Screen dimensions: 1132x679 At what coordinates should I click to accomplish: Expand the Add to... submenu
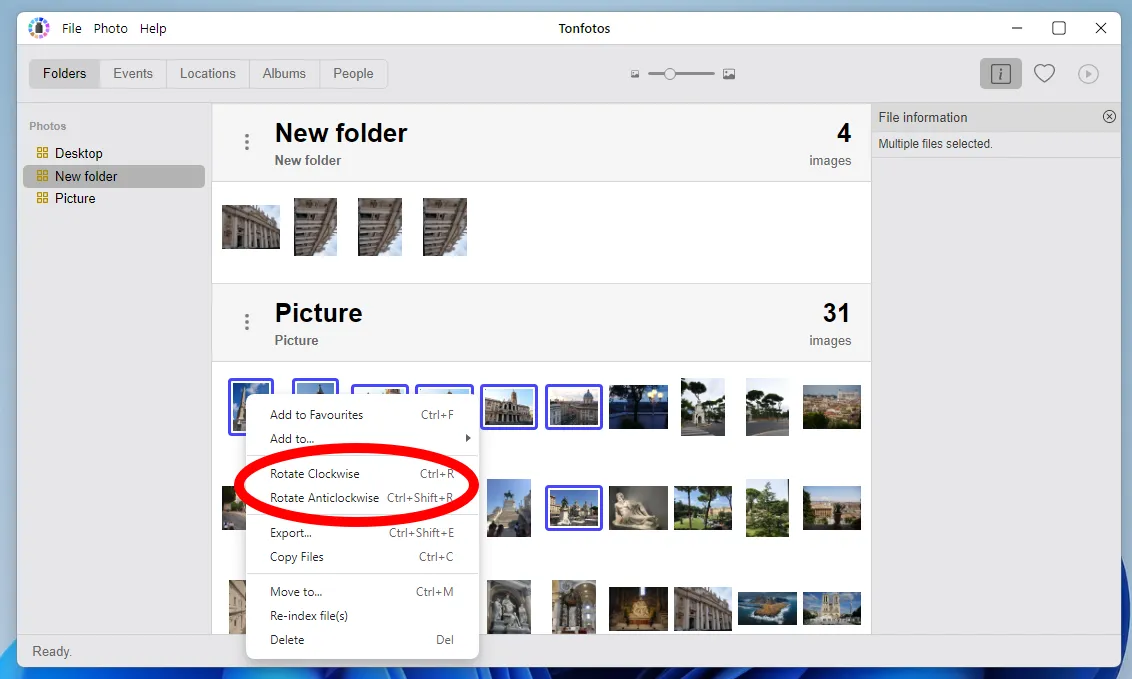293,438
